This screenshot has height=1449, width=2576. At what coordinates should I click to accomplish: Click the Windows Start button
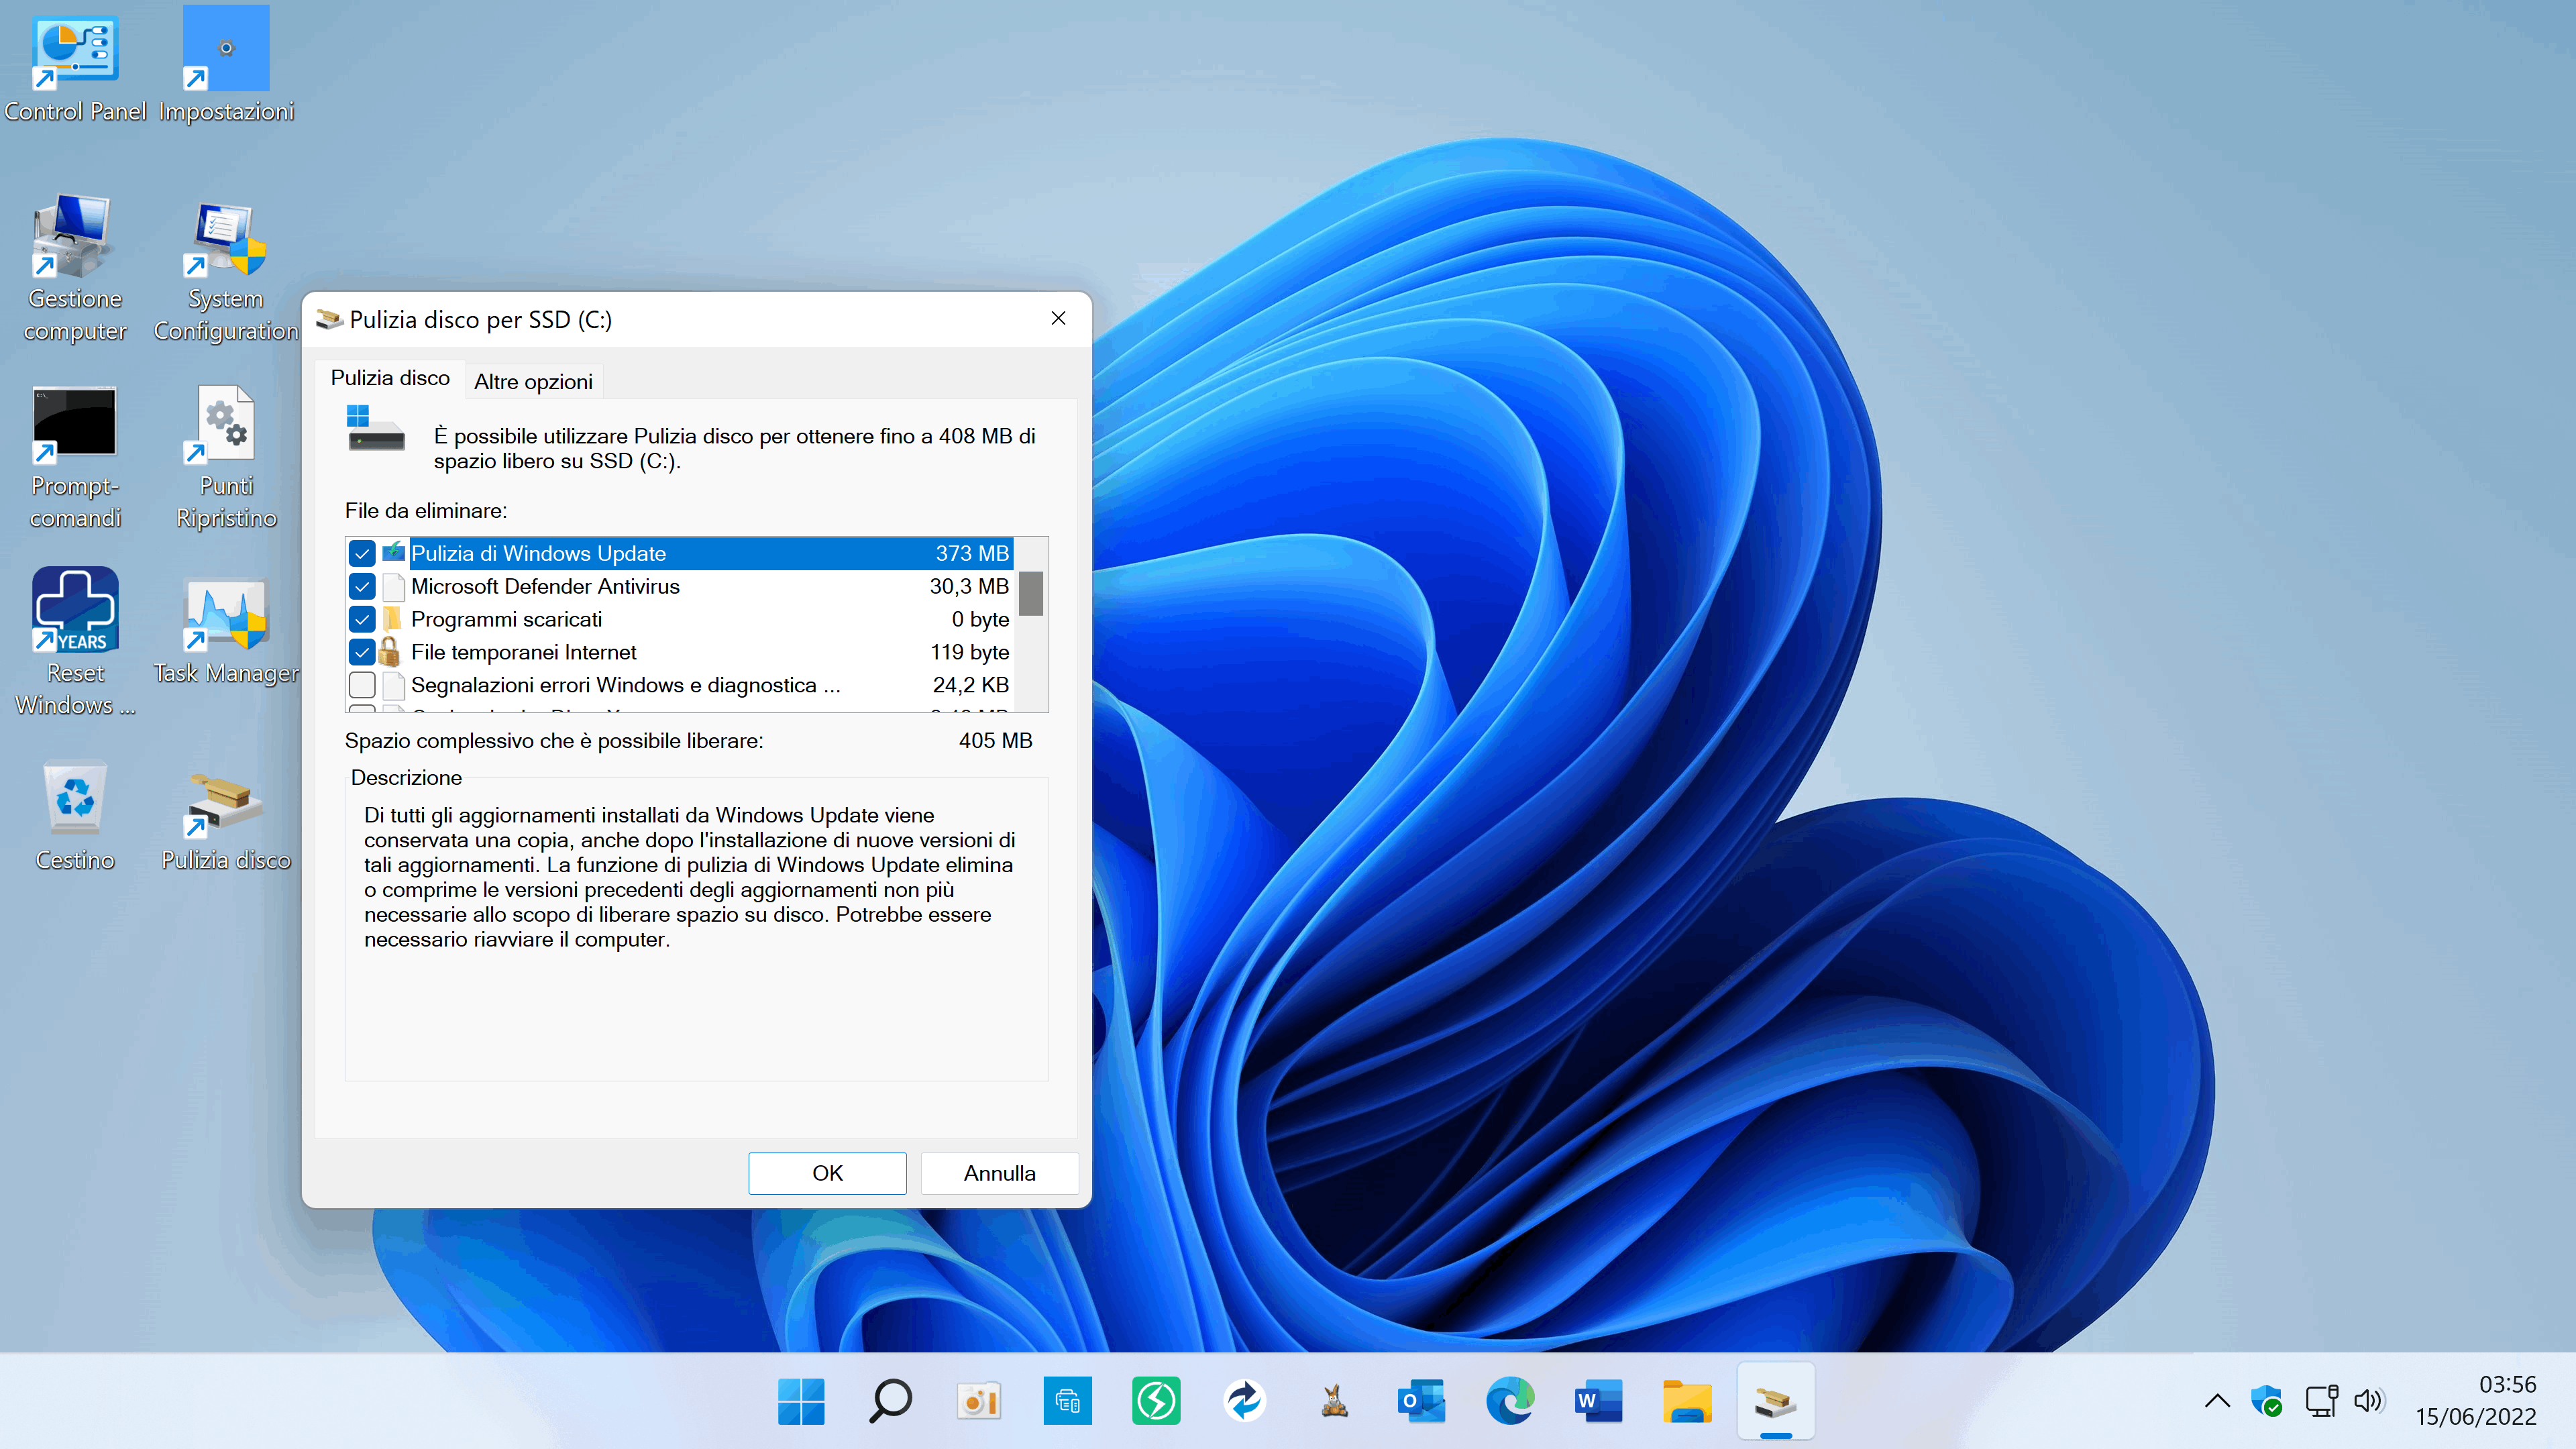point(801,1400)
